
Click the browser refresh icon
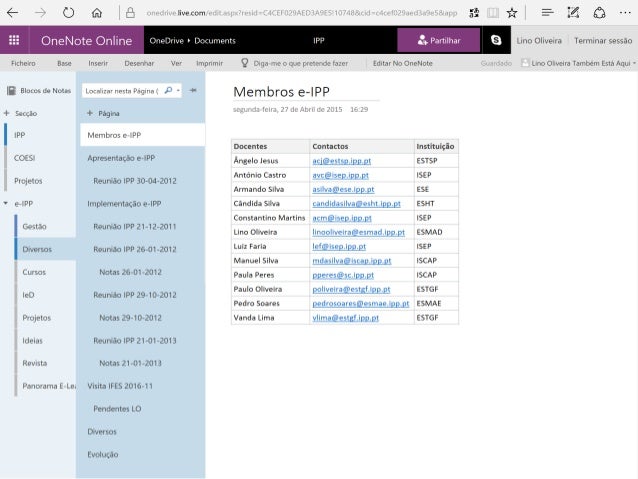68,13
